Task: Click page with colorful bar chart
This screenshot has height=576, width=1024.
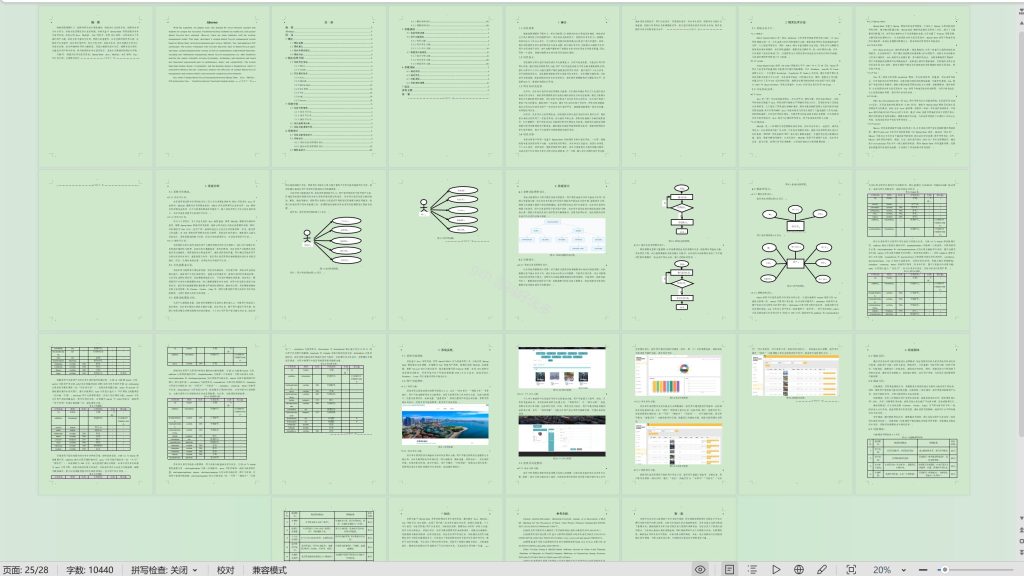Action: coord(679,414)
